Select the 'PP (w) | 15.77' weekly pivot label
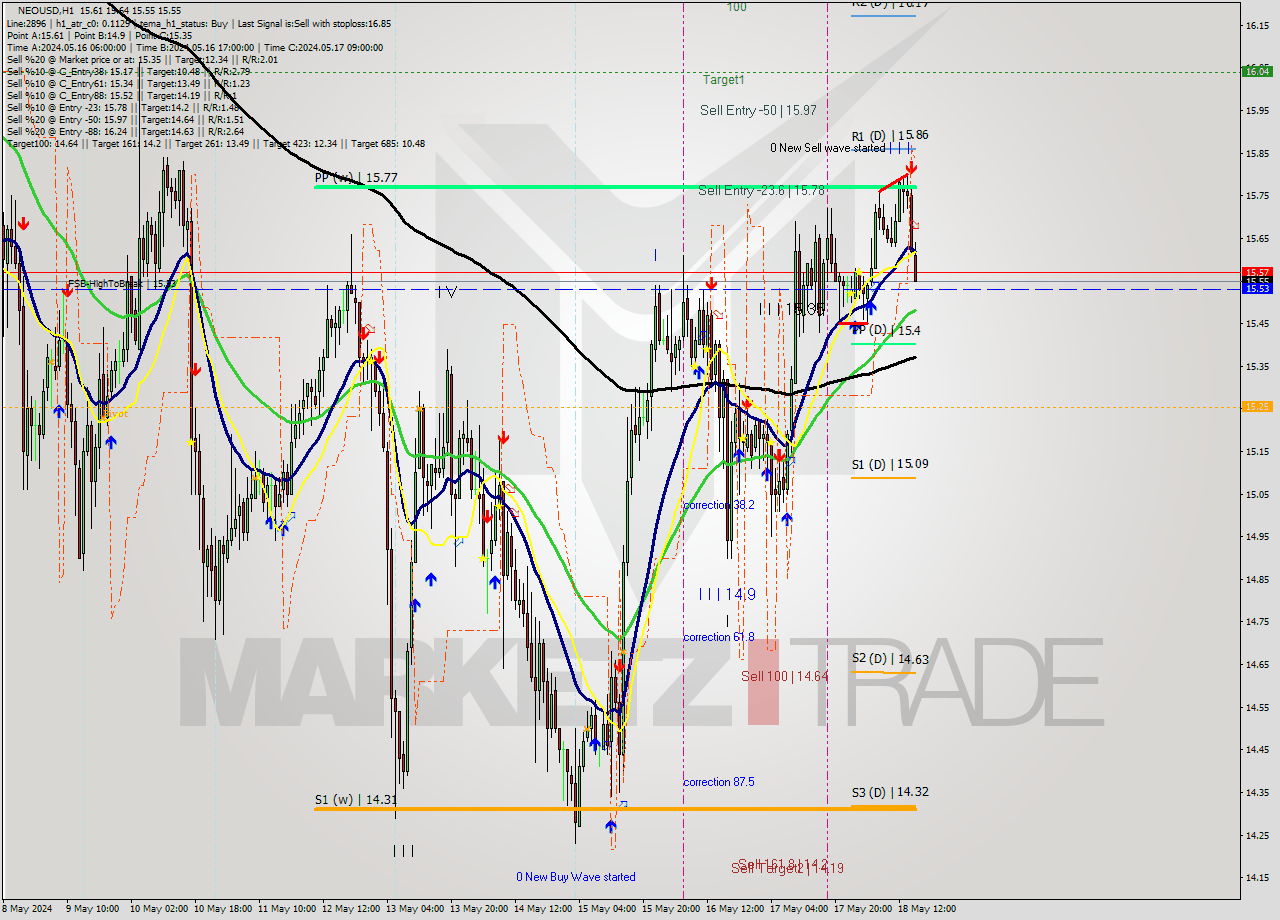The height and width of the screenshot is (920, 1280). 356,178
